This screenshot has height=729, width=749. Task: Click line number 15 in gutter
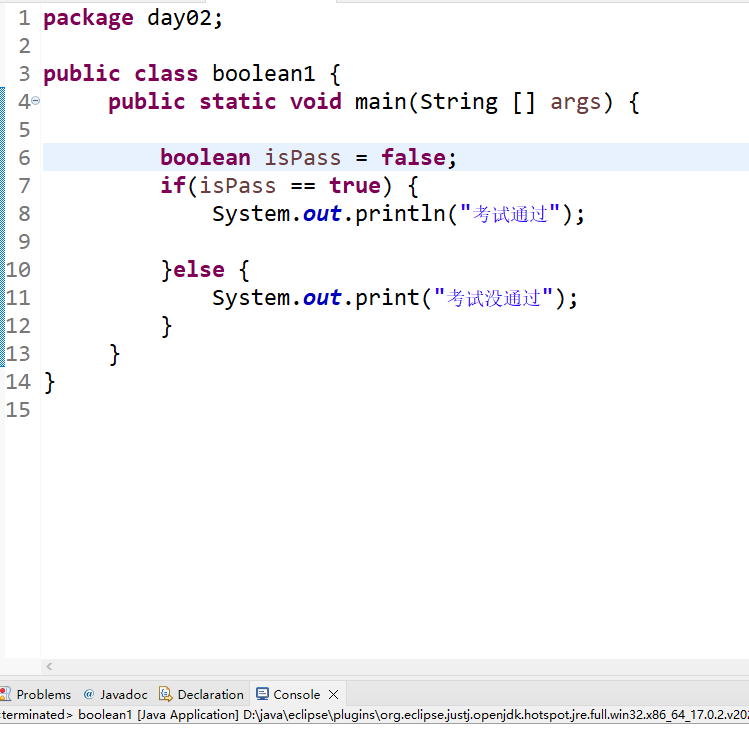point(18,410)
